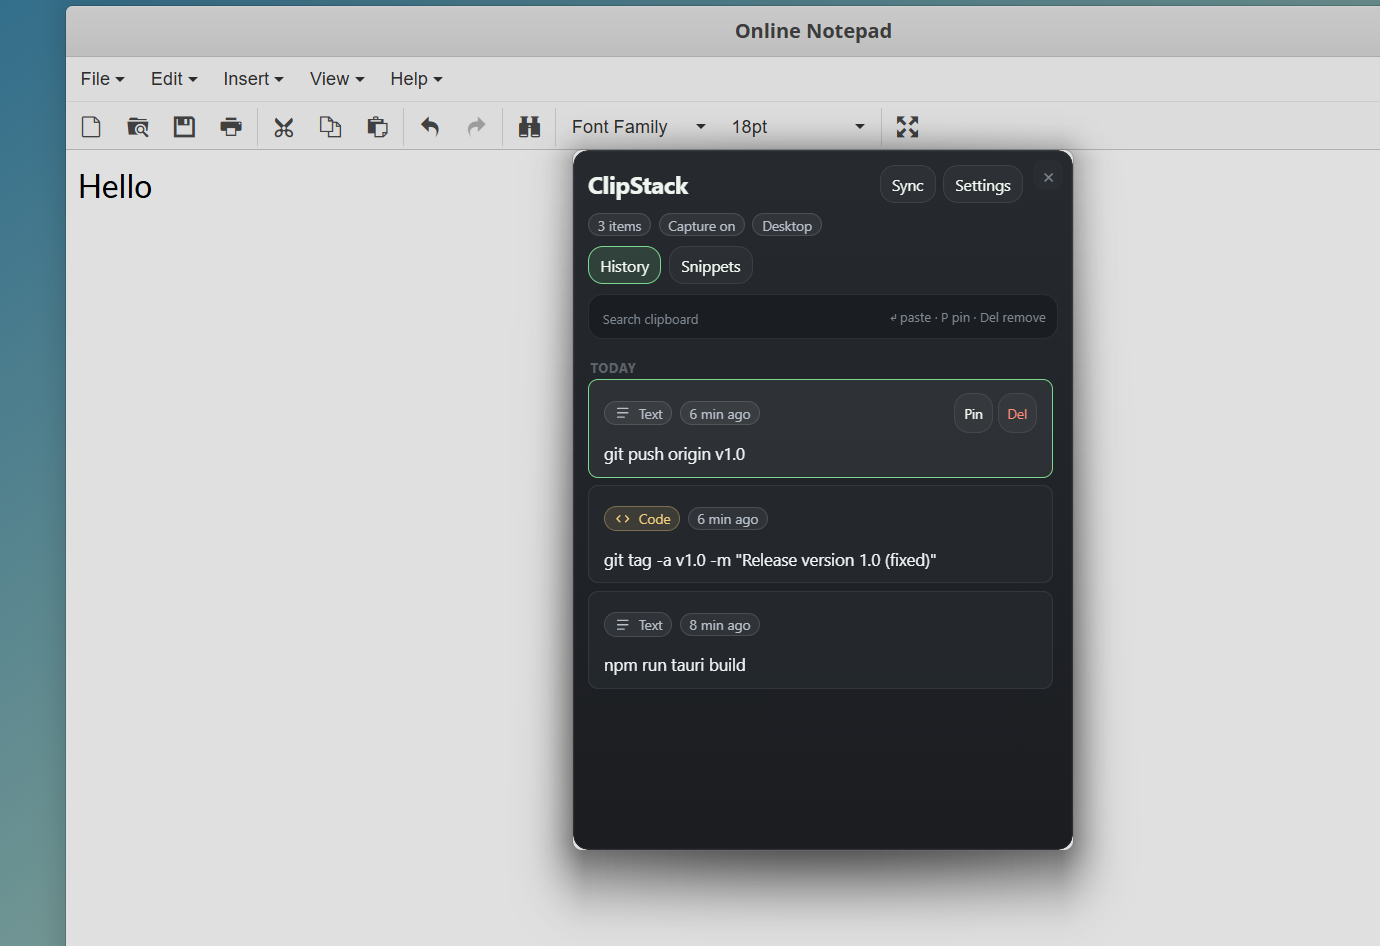Click 6 min ago on git tag clip
1380x946 pixels.
pyautogui.click(x=728, y=519)
